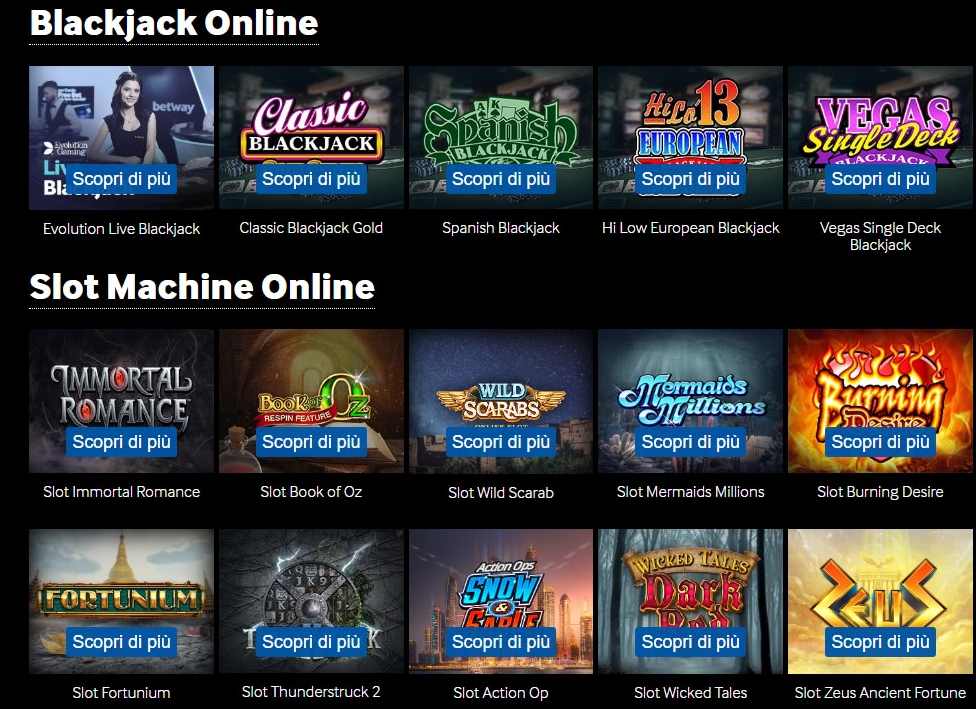Open the Vegas Single Deck logo image
The image size is (976, 709).
tap(880, 131)
